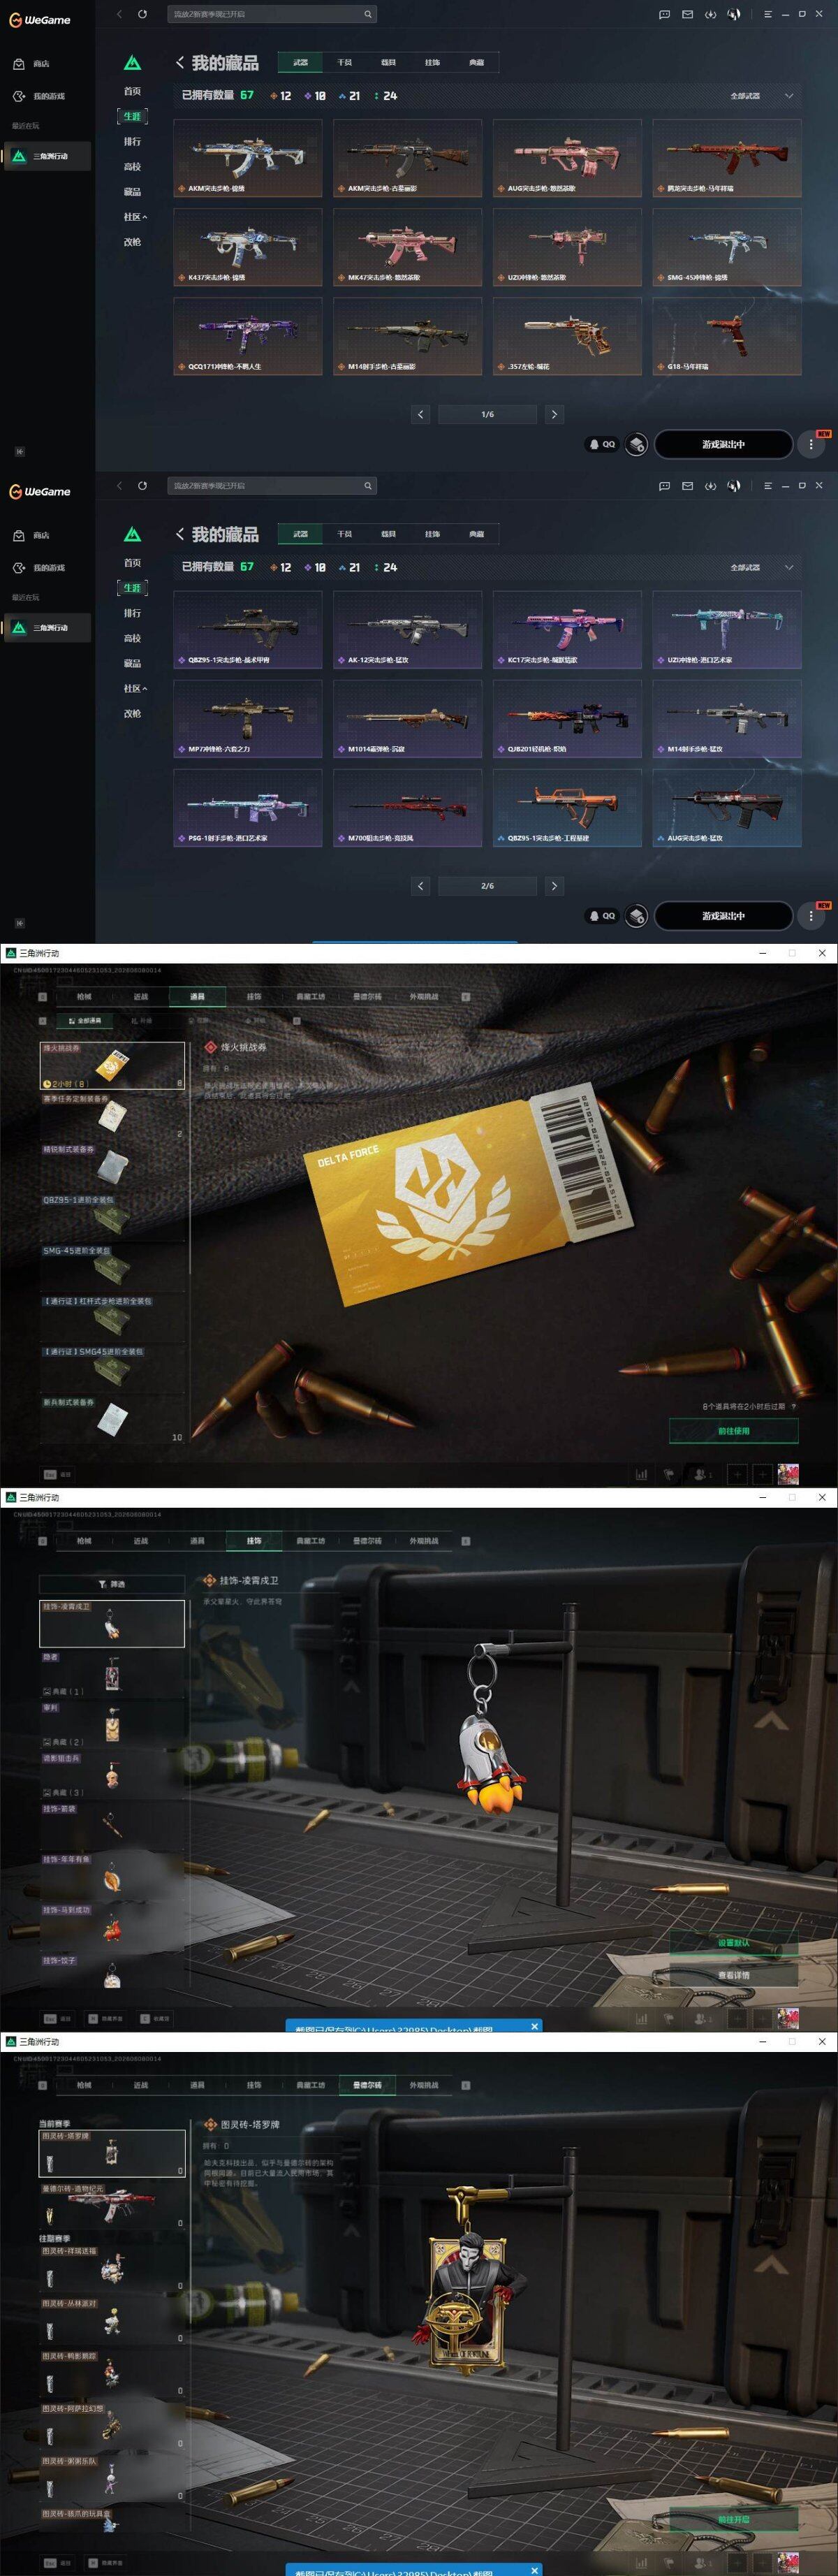The height and width of the screenshot is (2576, 838).
Task: Open 我的游戏 in the page 1/6 WeGame sidebar
Action: pos(39,96)
